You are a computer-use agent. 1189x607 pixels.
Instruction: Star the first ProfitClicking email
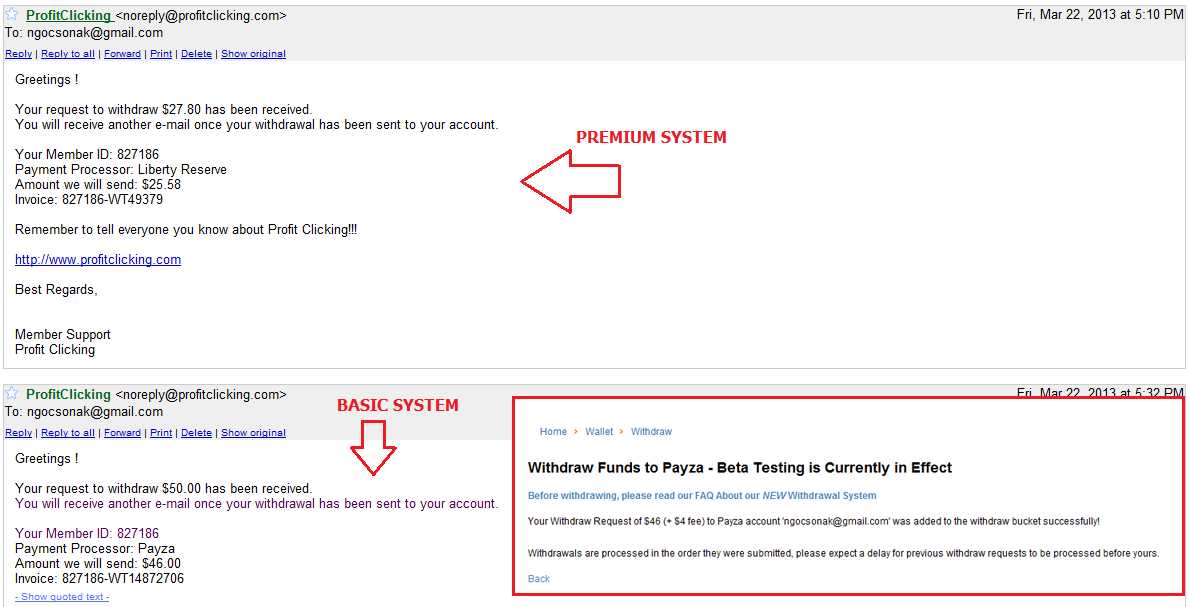click(11, 14)
